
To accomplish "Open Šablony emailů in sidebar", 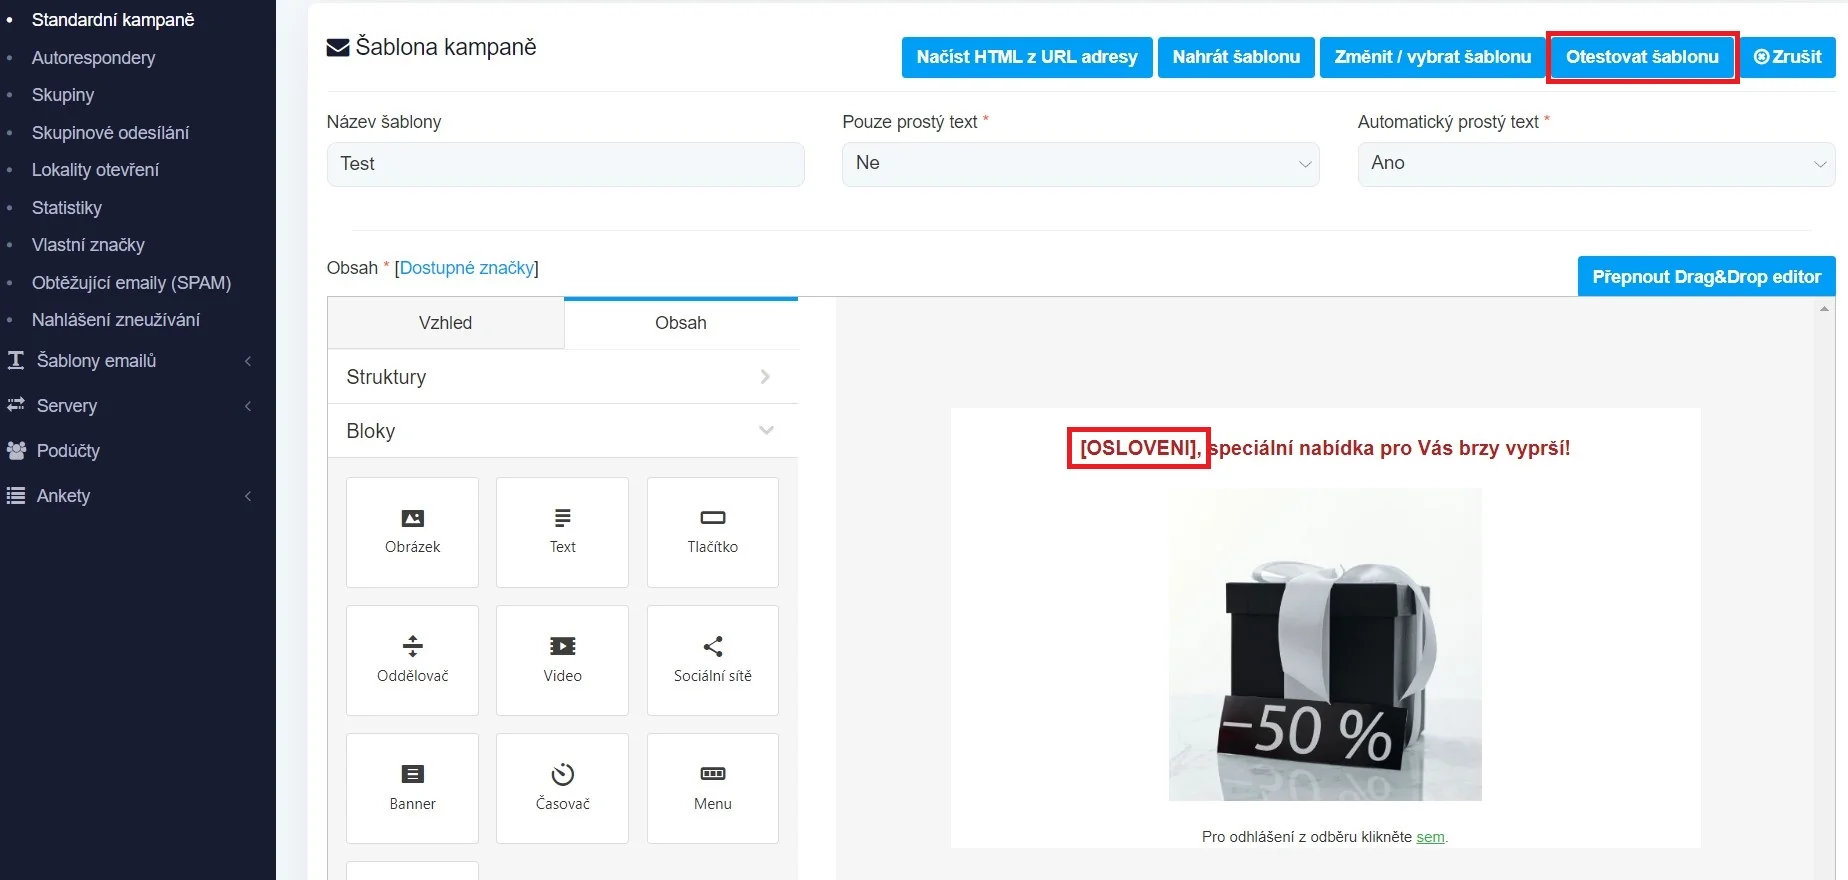I will tap(97, 361).
